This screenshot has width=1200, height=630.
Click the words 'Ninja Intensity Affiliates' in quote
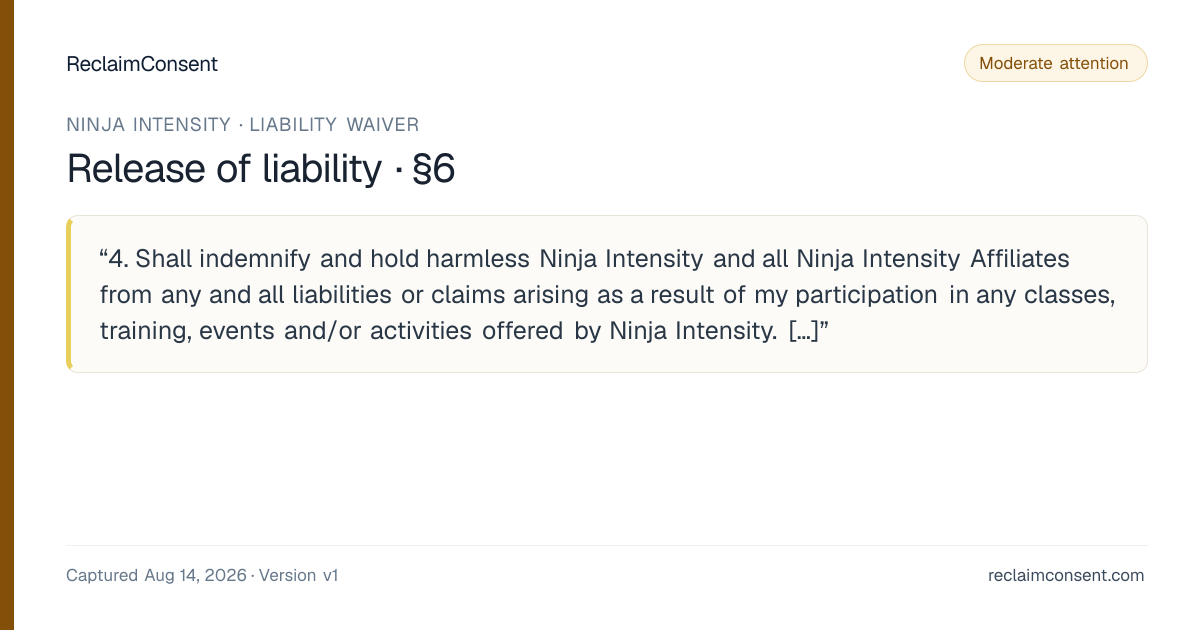tap(933, 259)
